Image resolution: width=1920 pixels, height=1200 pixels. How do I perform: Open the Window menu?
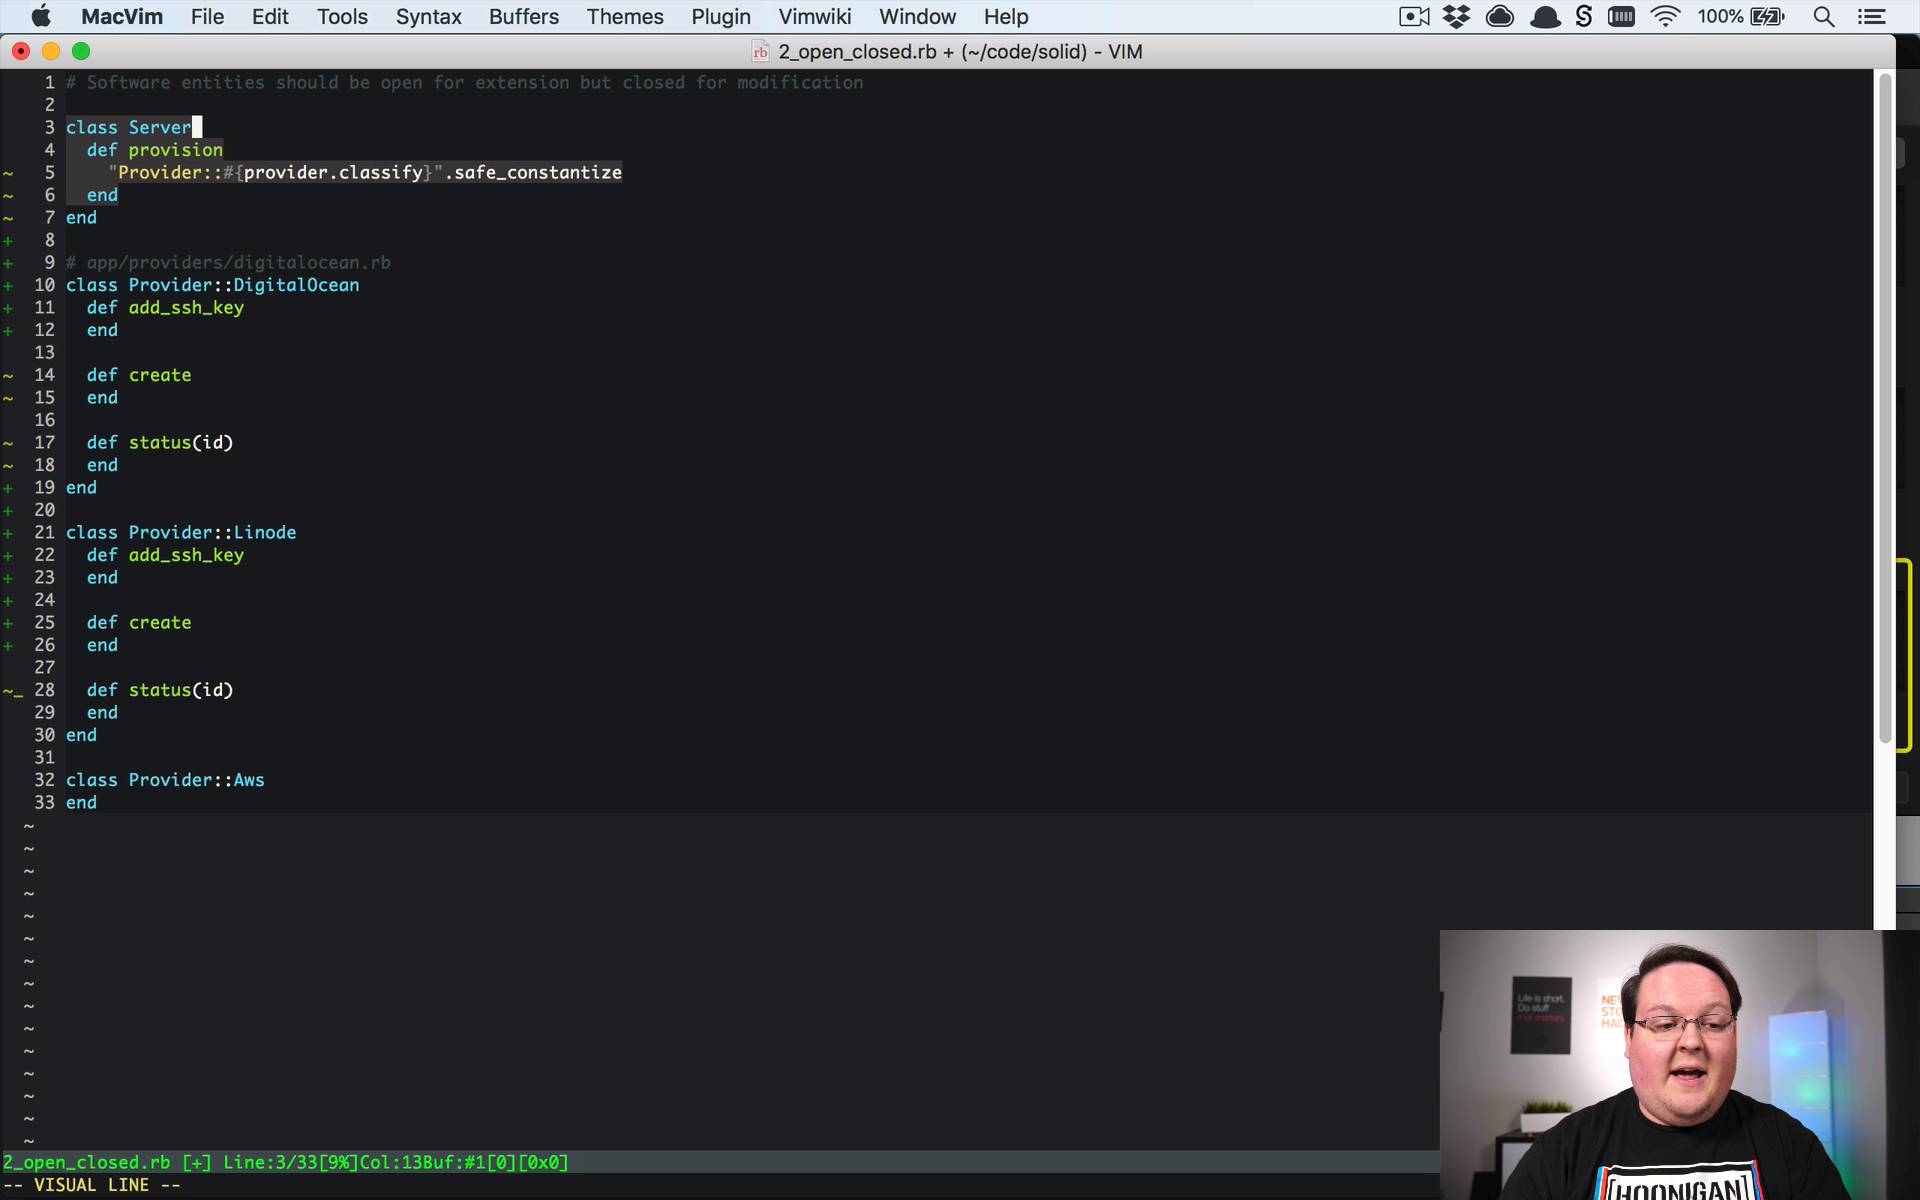(917, 16)
